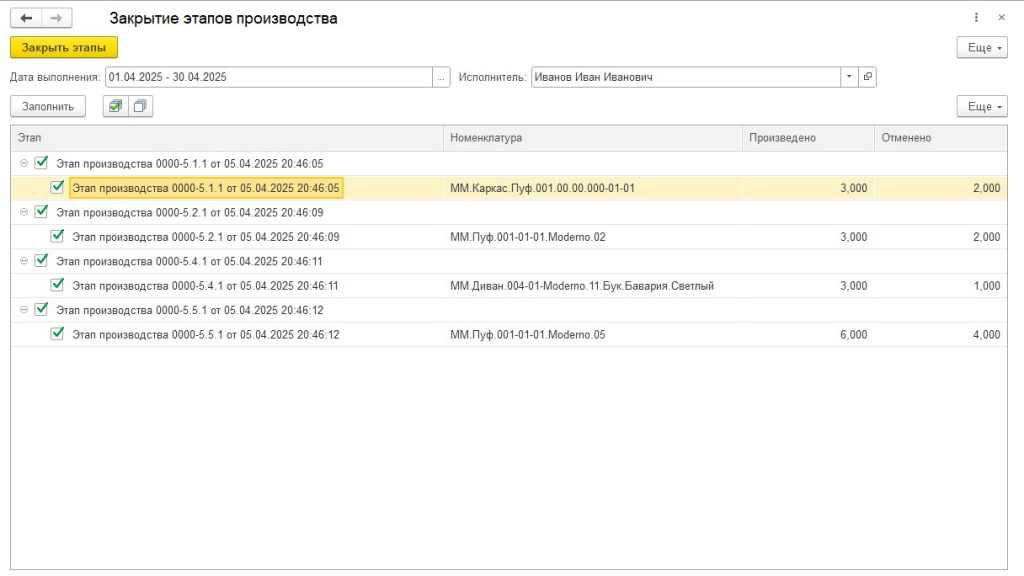Image resolution: width=1024 pixels, height=576 pixels.
Task: Click the back navigation arrow
Action: point(26,18)
